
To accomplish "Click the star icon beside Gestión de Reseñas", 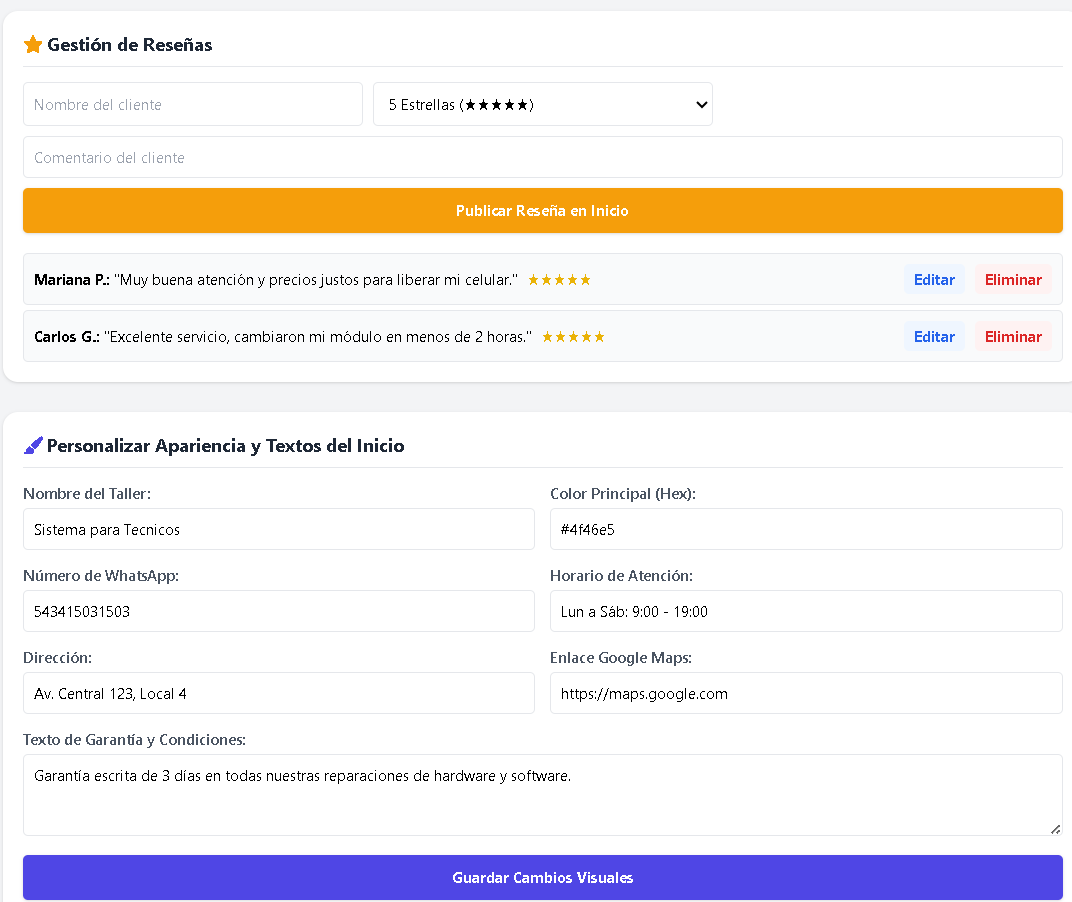I will click(33, 45).
